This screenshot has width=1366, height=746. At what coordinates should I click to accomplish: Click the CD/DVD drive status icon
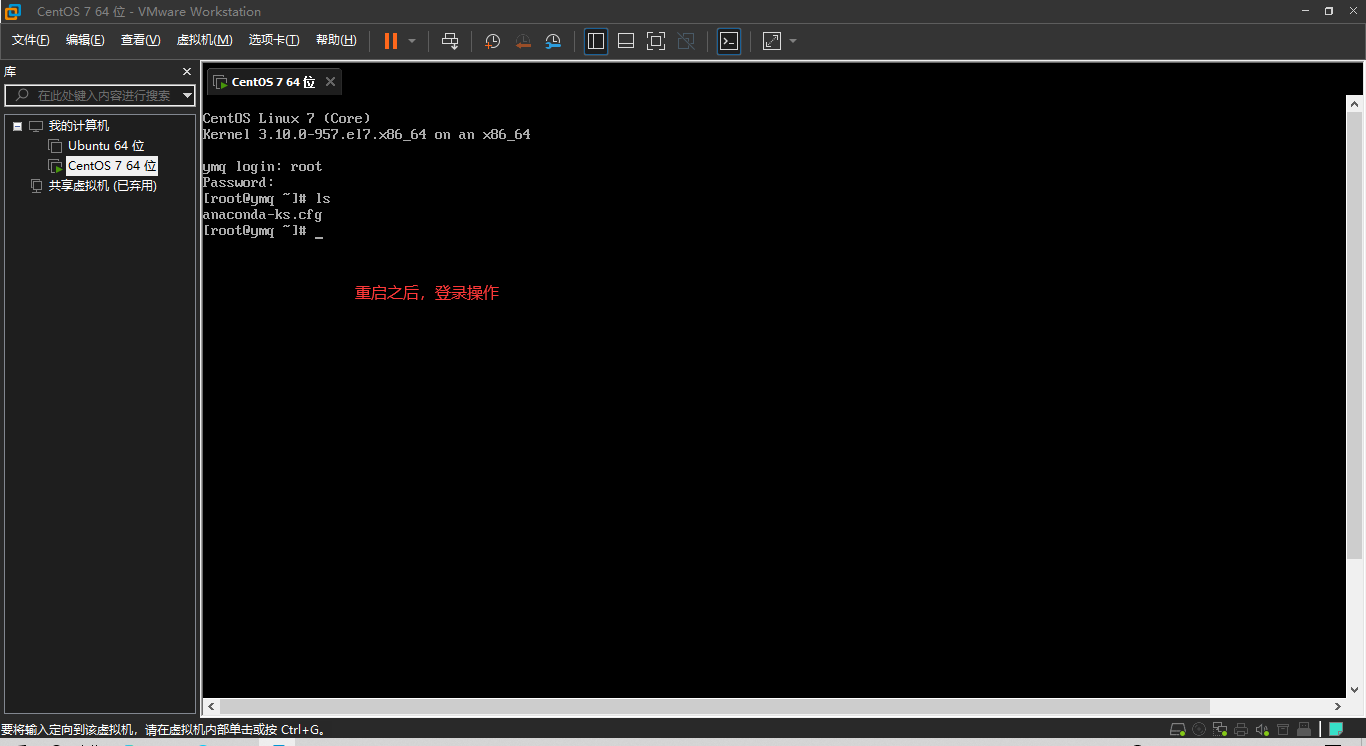tap(1199, 729)
